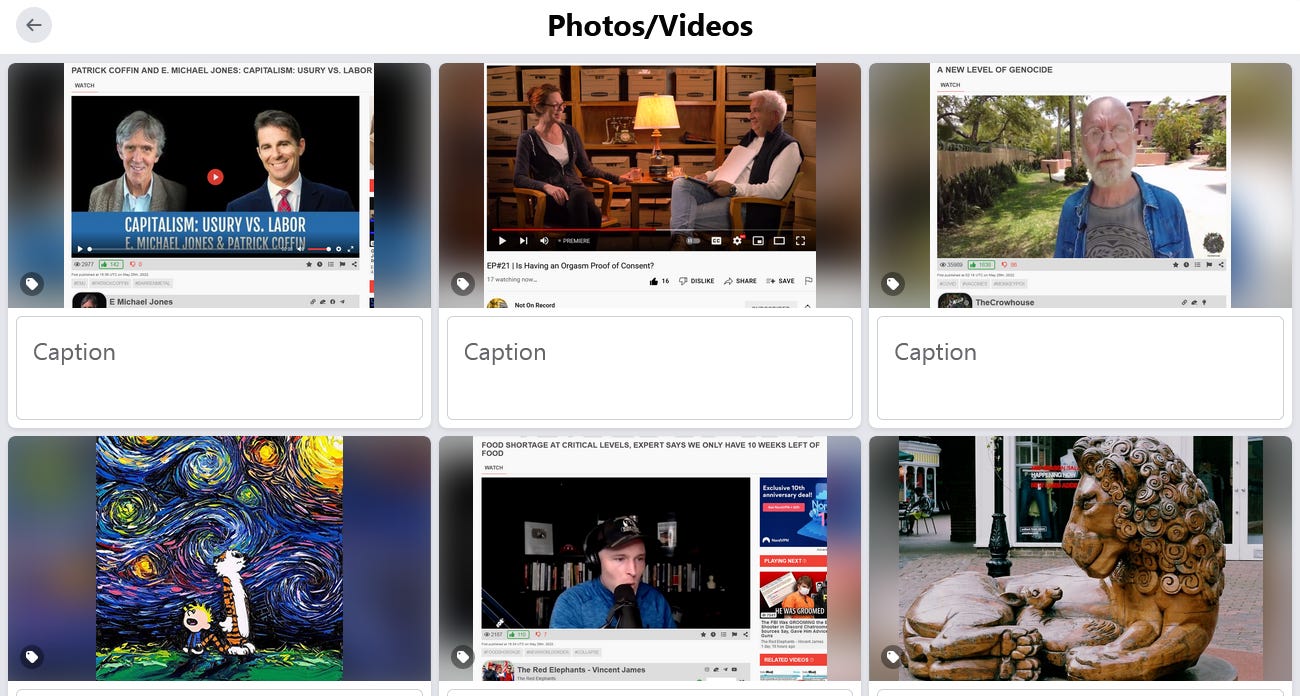Open the A New Level of Genocide thumbnail

(x=1080, y=185)
